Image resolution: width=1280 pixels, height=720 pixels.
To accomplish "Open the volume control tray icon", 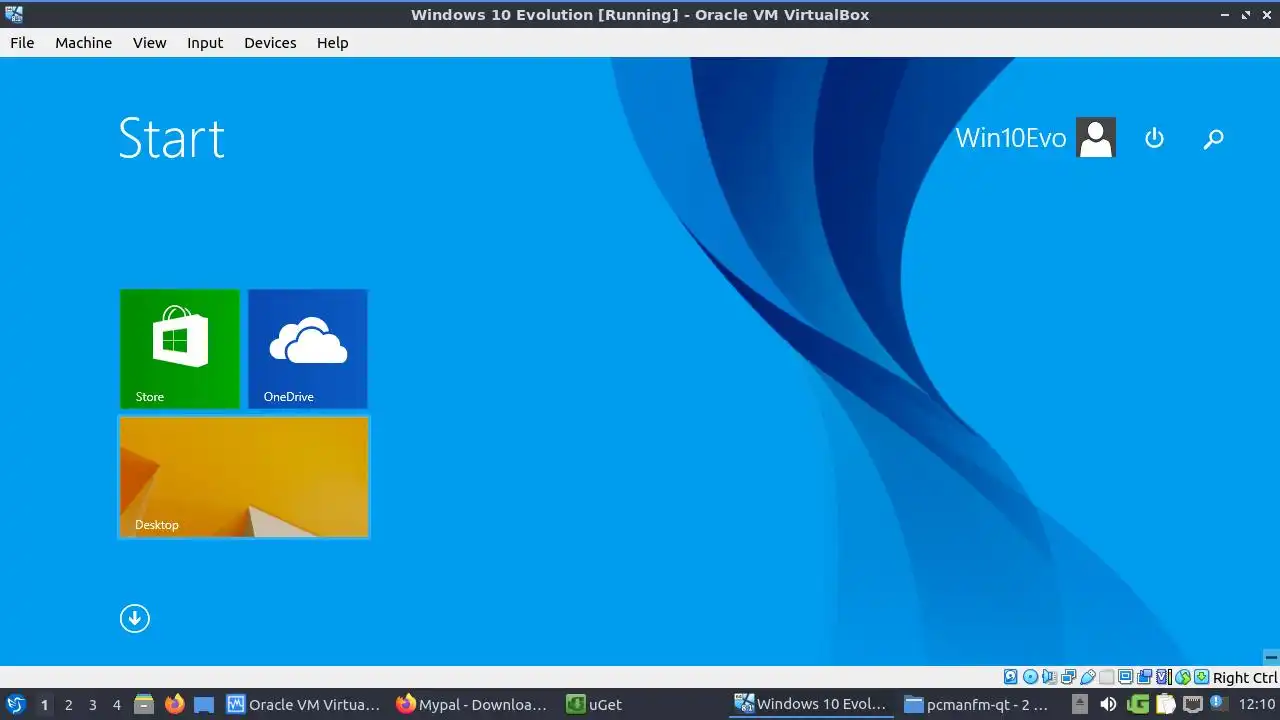I will pos(1108,704).
